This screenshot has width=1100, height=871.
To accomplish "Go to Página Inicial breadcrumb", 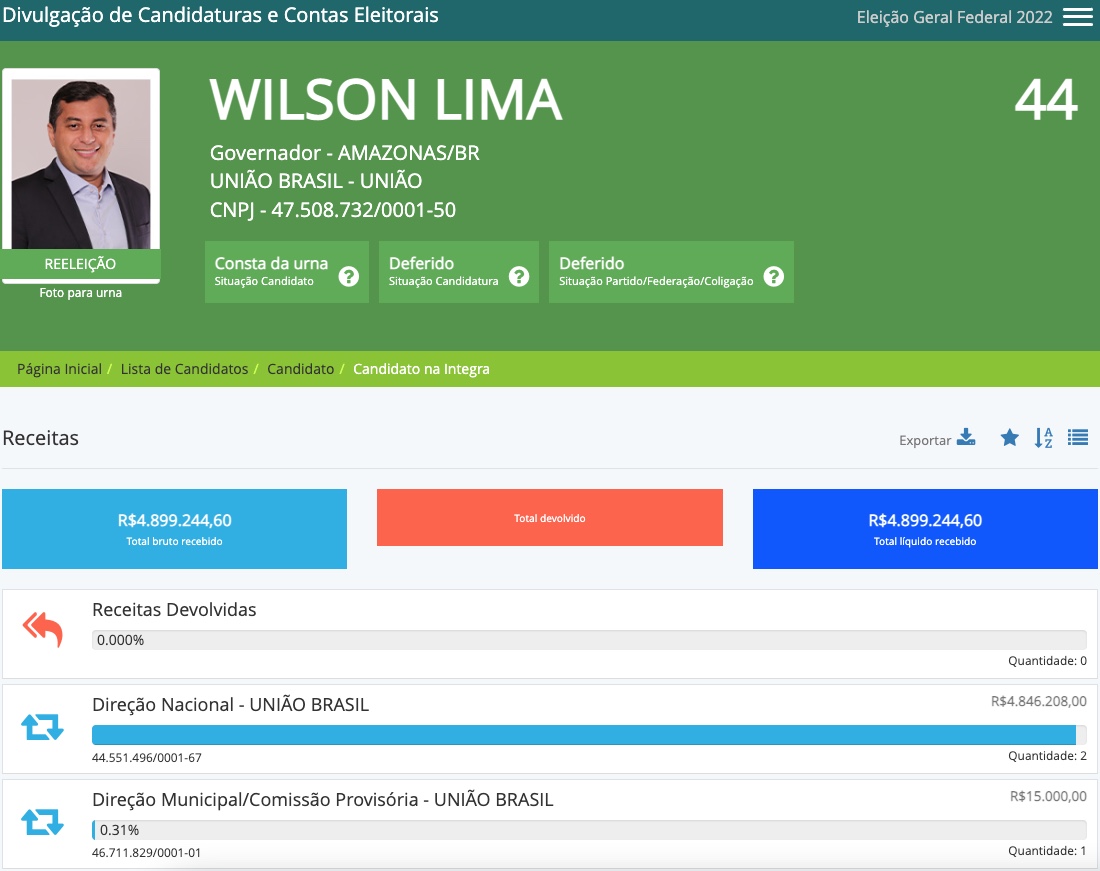I will click(x=59, y=369).
